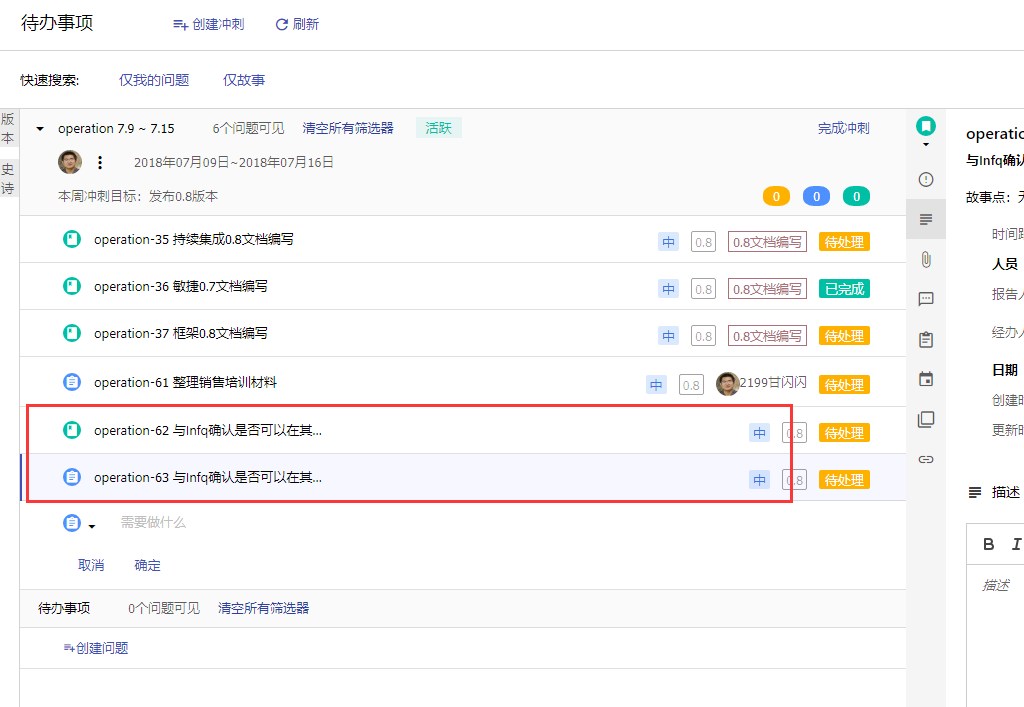Open issue operation-36 敏捷0.7文档编写
This screenshot has width=1024, height=707.
[x=180, y=286]
